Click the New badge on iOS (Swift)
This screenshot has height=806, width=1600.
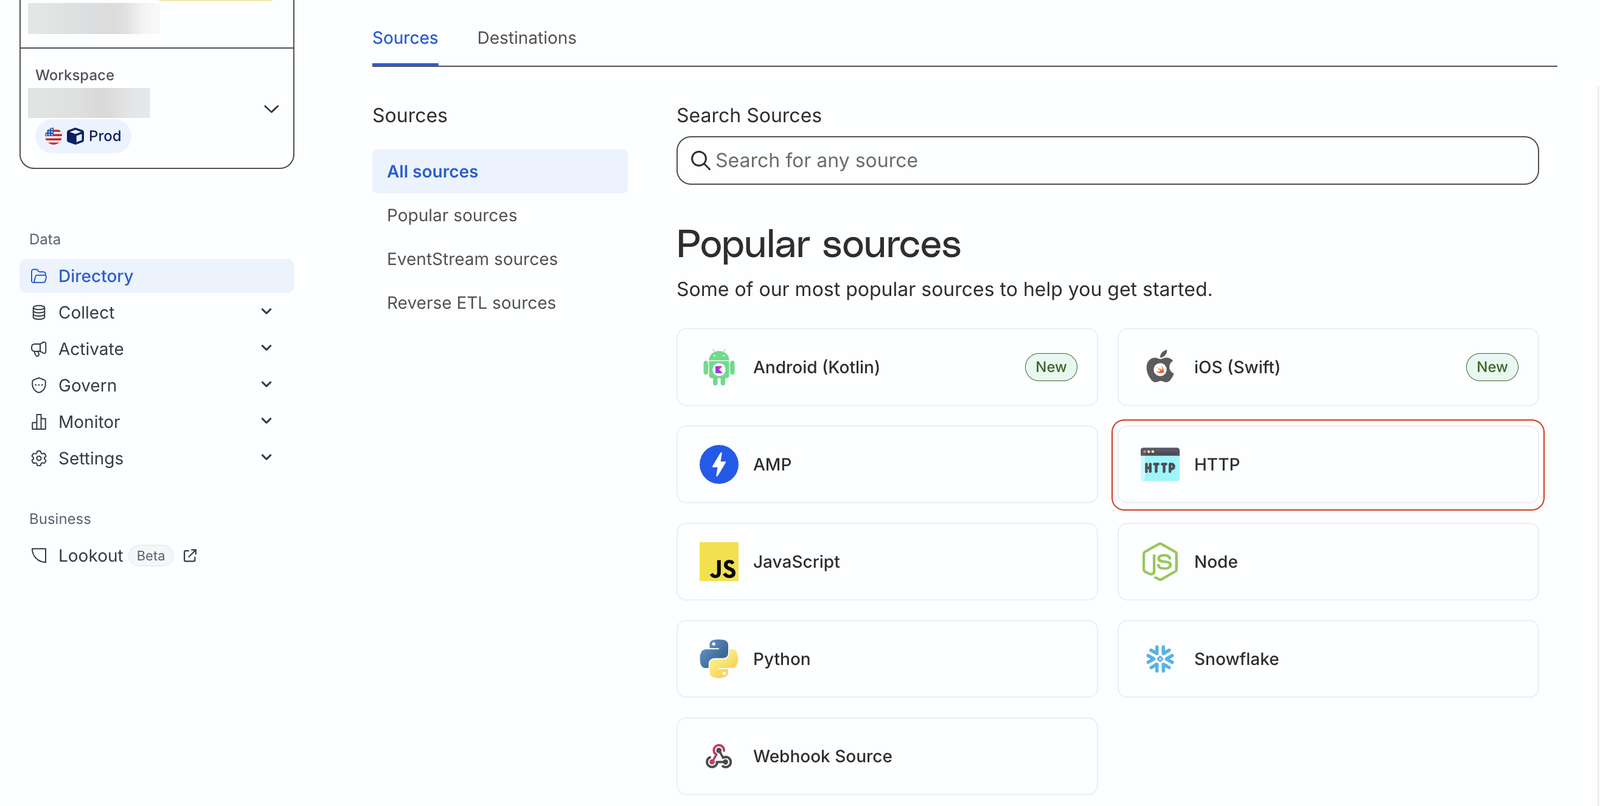pyautogui.click(x=1492, y=367)
